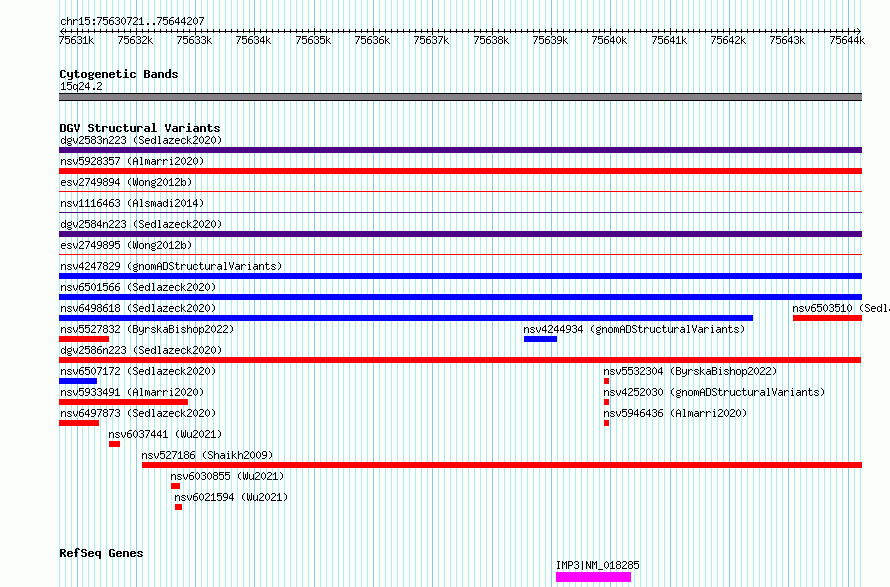The height and width of the screenshot is (587, 890).
Task: Select the small red nsv6037441 bar
Action: [x=114, y=444]
